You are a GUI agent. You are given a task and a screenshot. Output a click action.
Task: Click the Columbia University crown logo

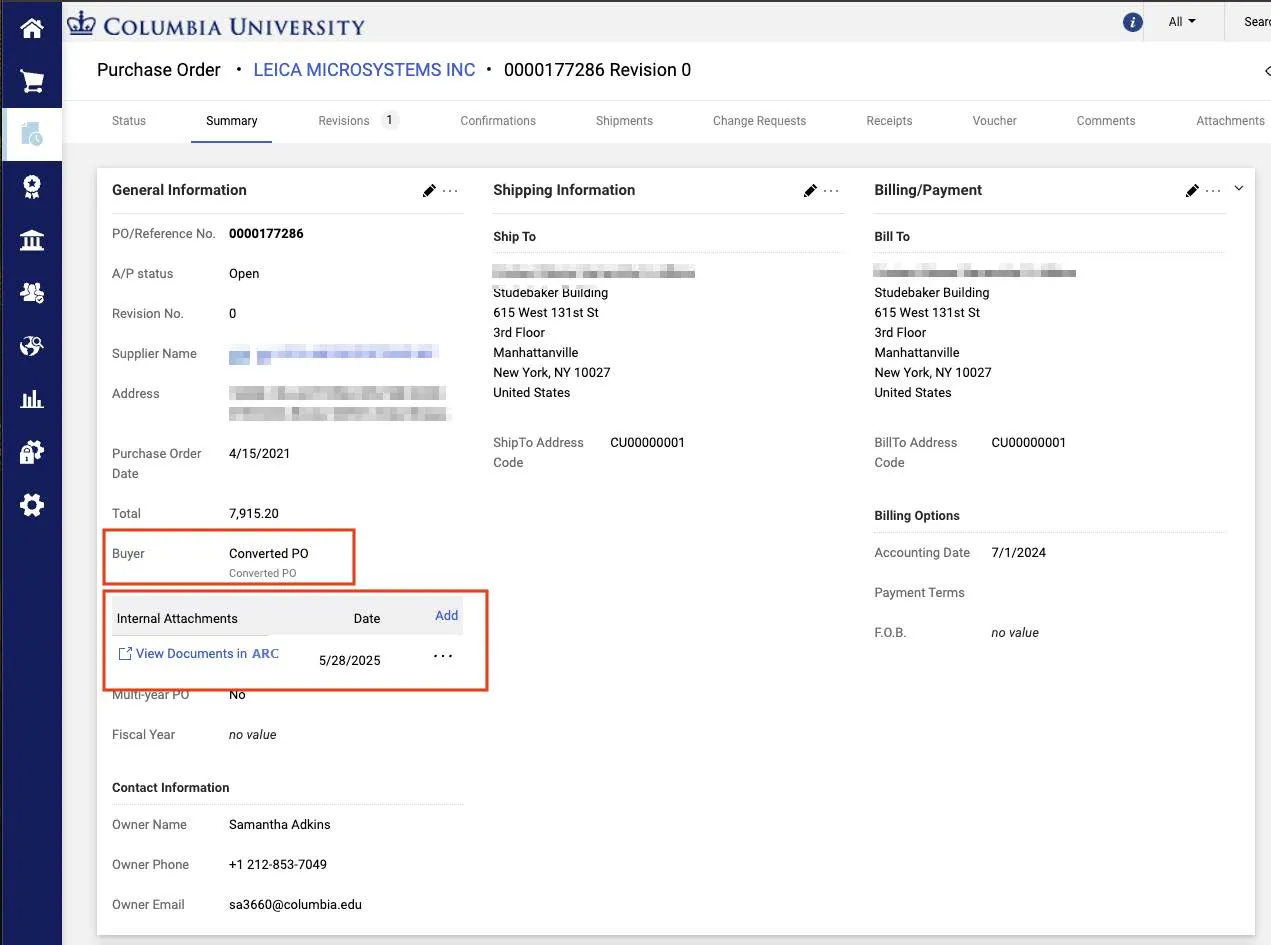point(80,22)
